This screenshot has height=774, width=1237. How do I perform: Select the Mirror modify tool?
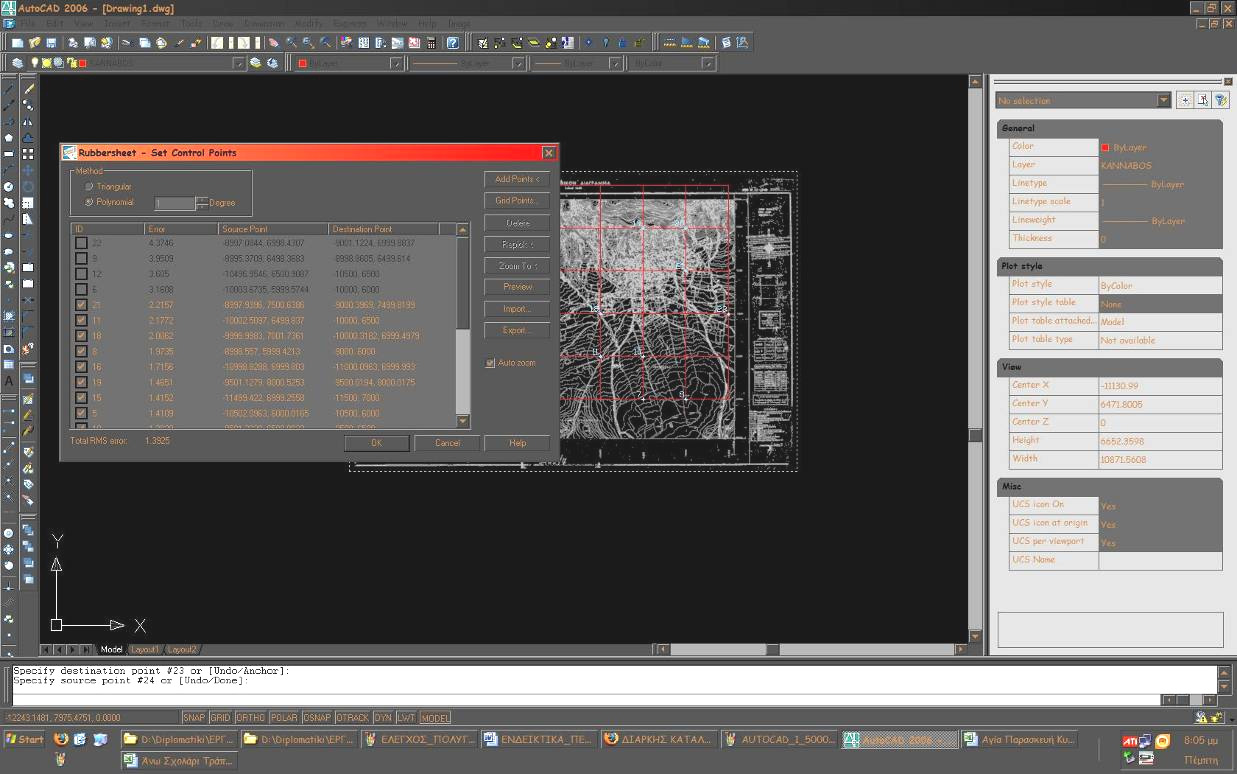point(28,121)
